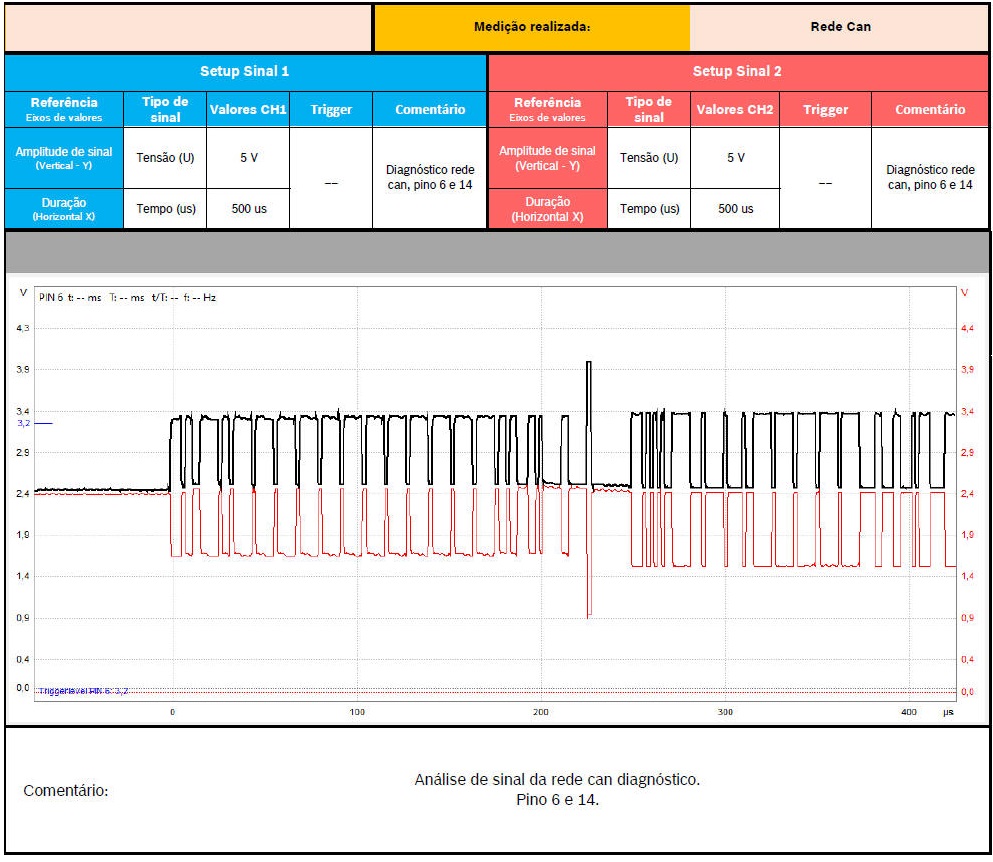This screenshot has width=993, height=862.
Task: Click the Valores CH1 column header
Action: (248, 109)
